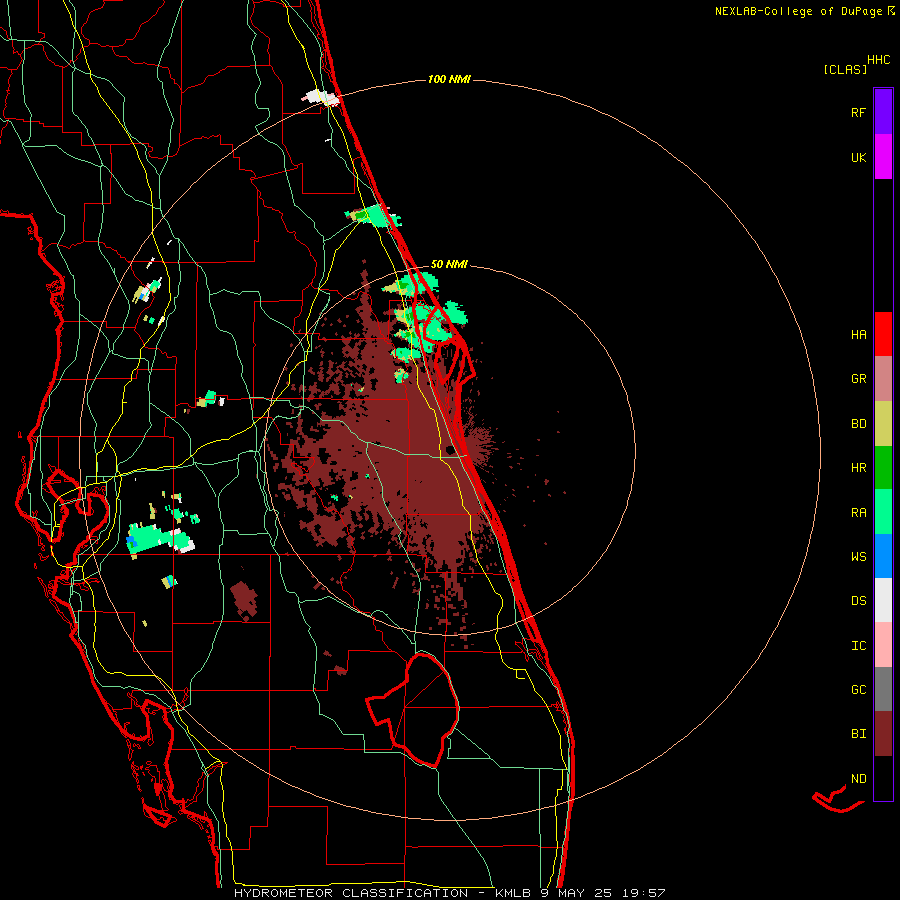Click the RF legend label
Viewport: 900px width, 900px height.
point(858,112)
